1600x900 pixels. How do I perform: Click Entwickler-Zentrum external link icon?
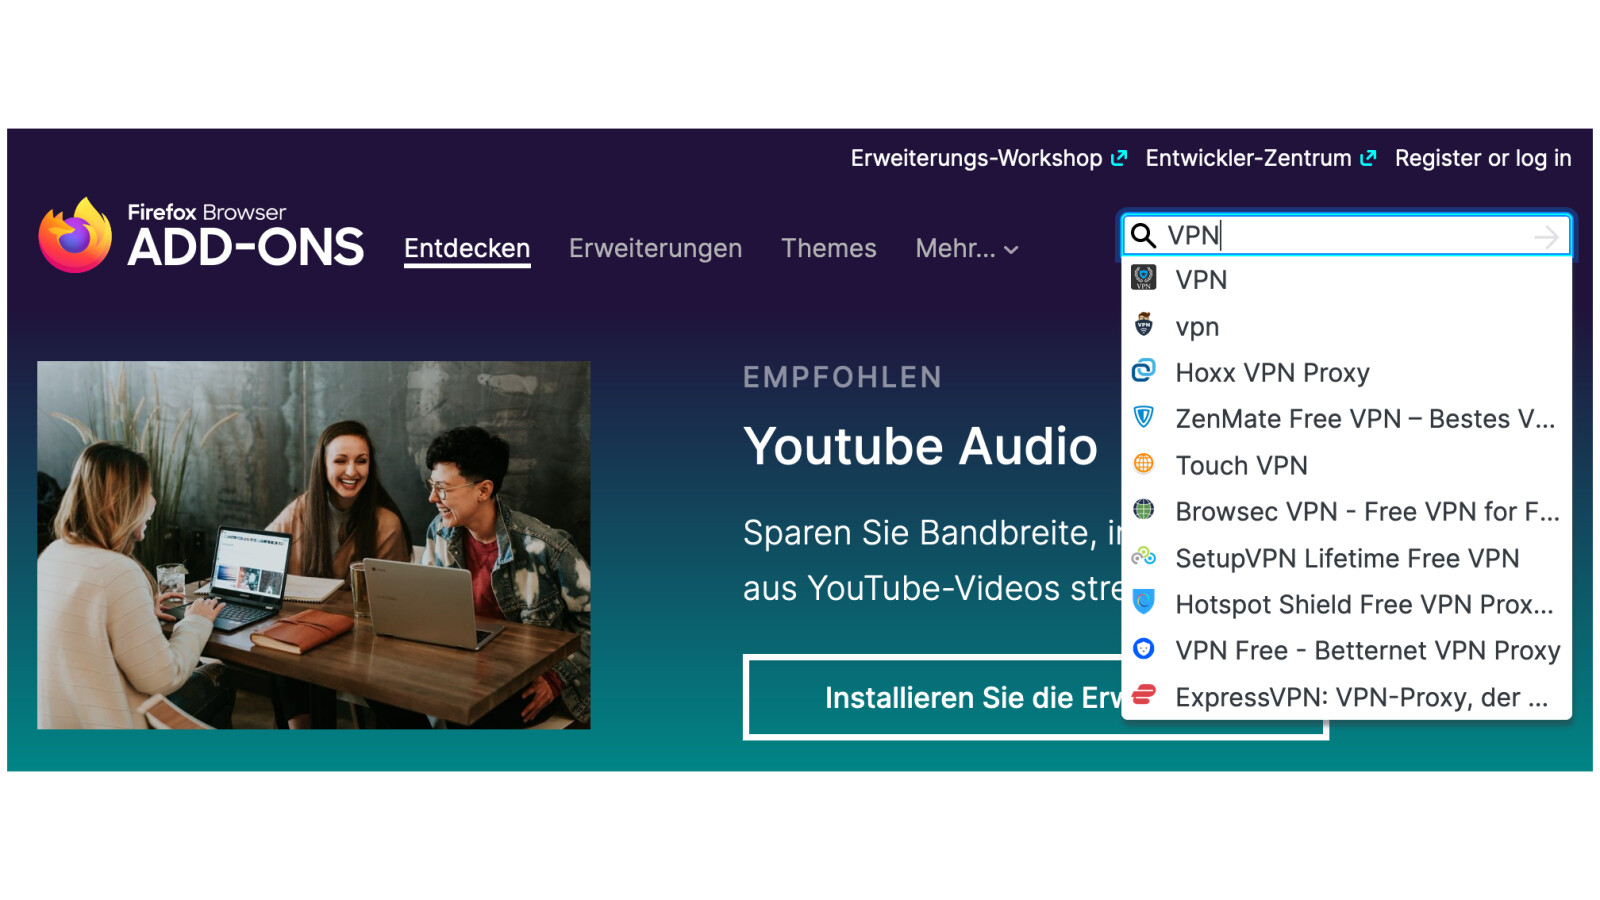pyautogui.click(x=1368, y=158)
